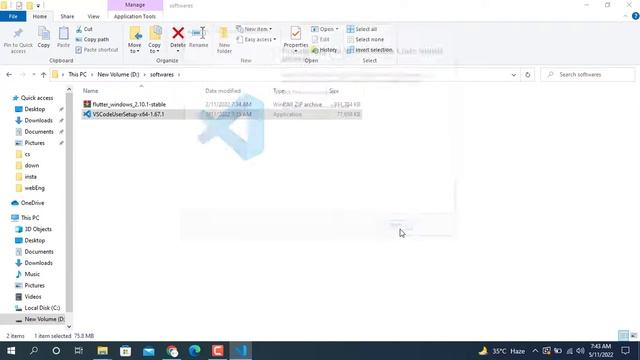Switch to the View tab

pyautogui.click(x=93, y=16)
